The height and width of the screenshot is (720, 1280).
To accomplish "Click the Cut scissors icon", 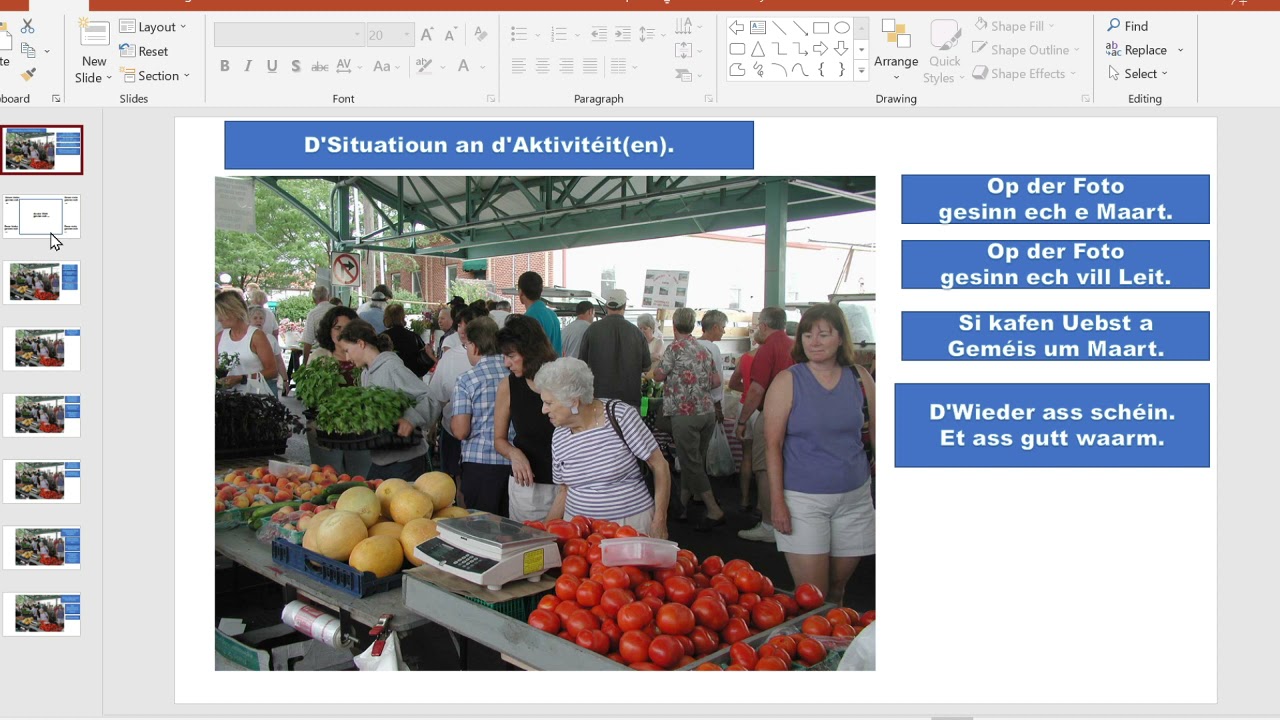I will [27, 26].
